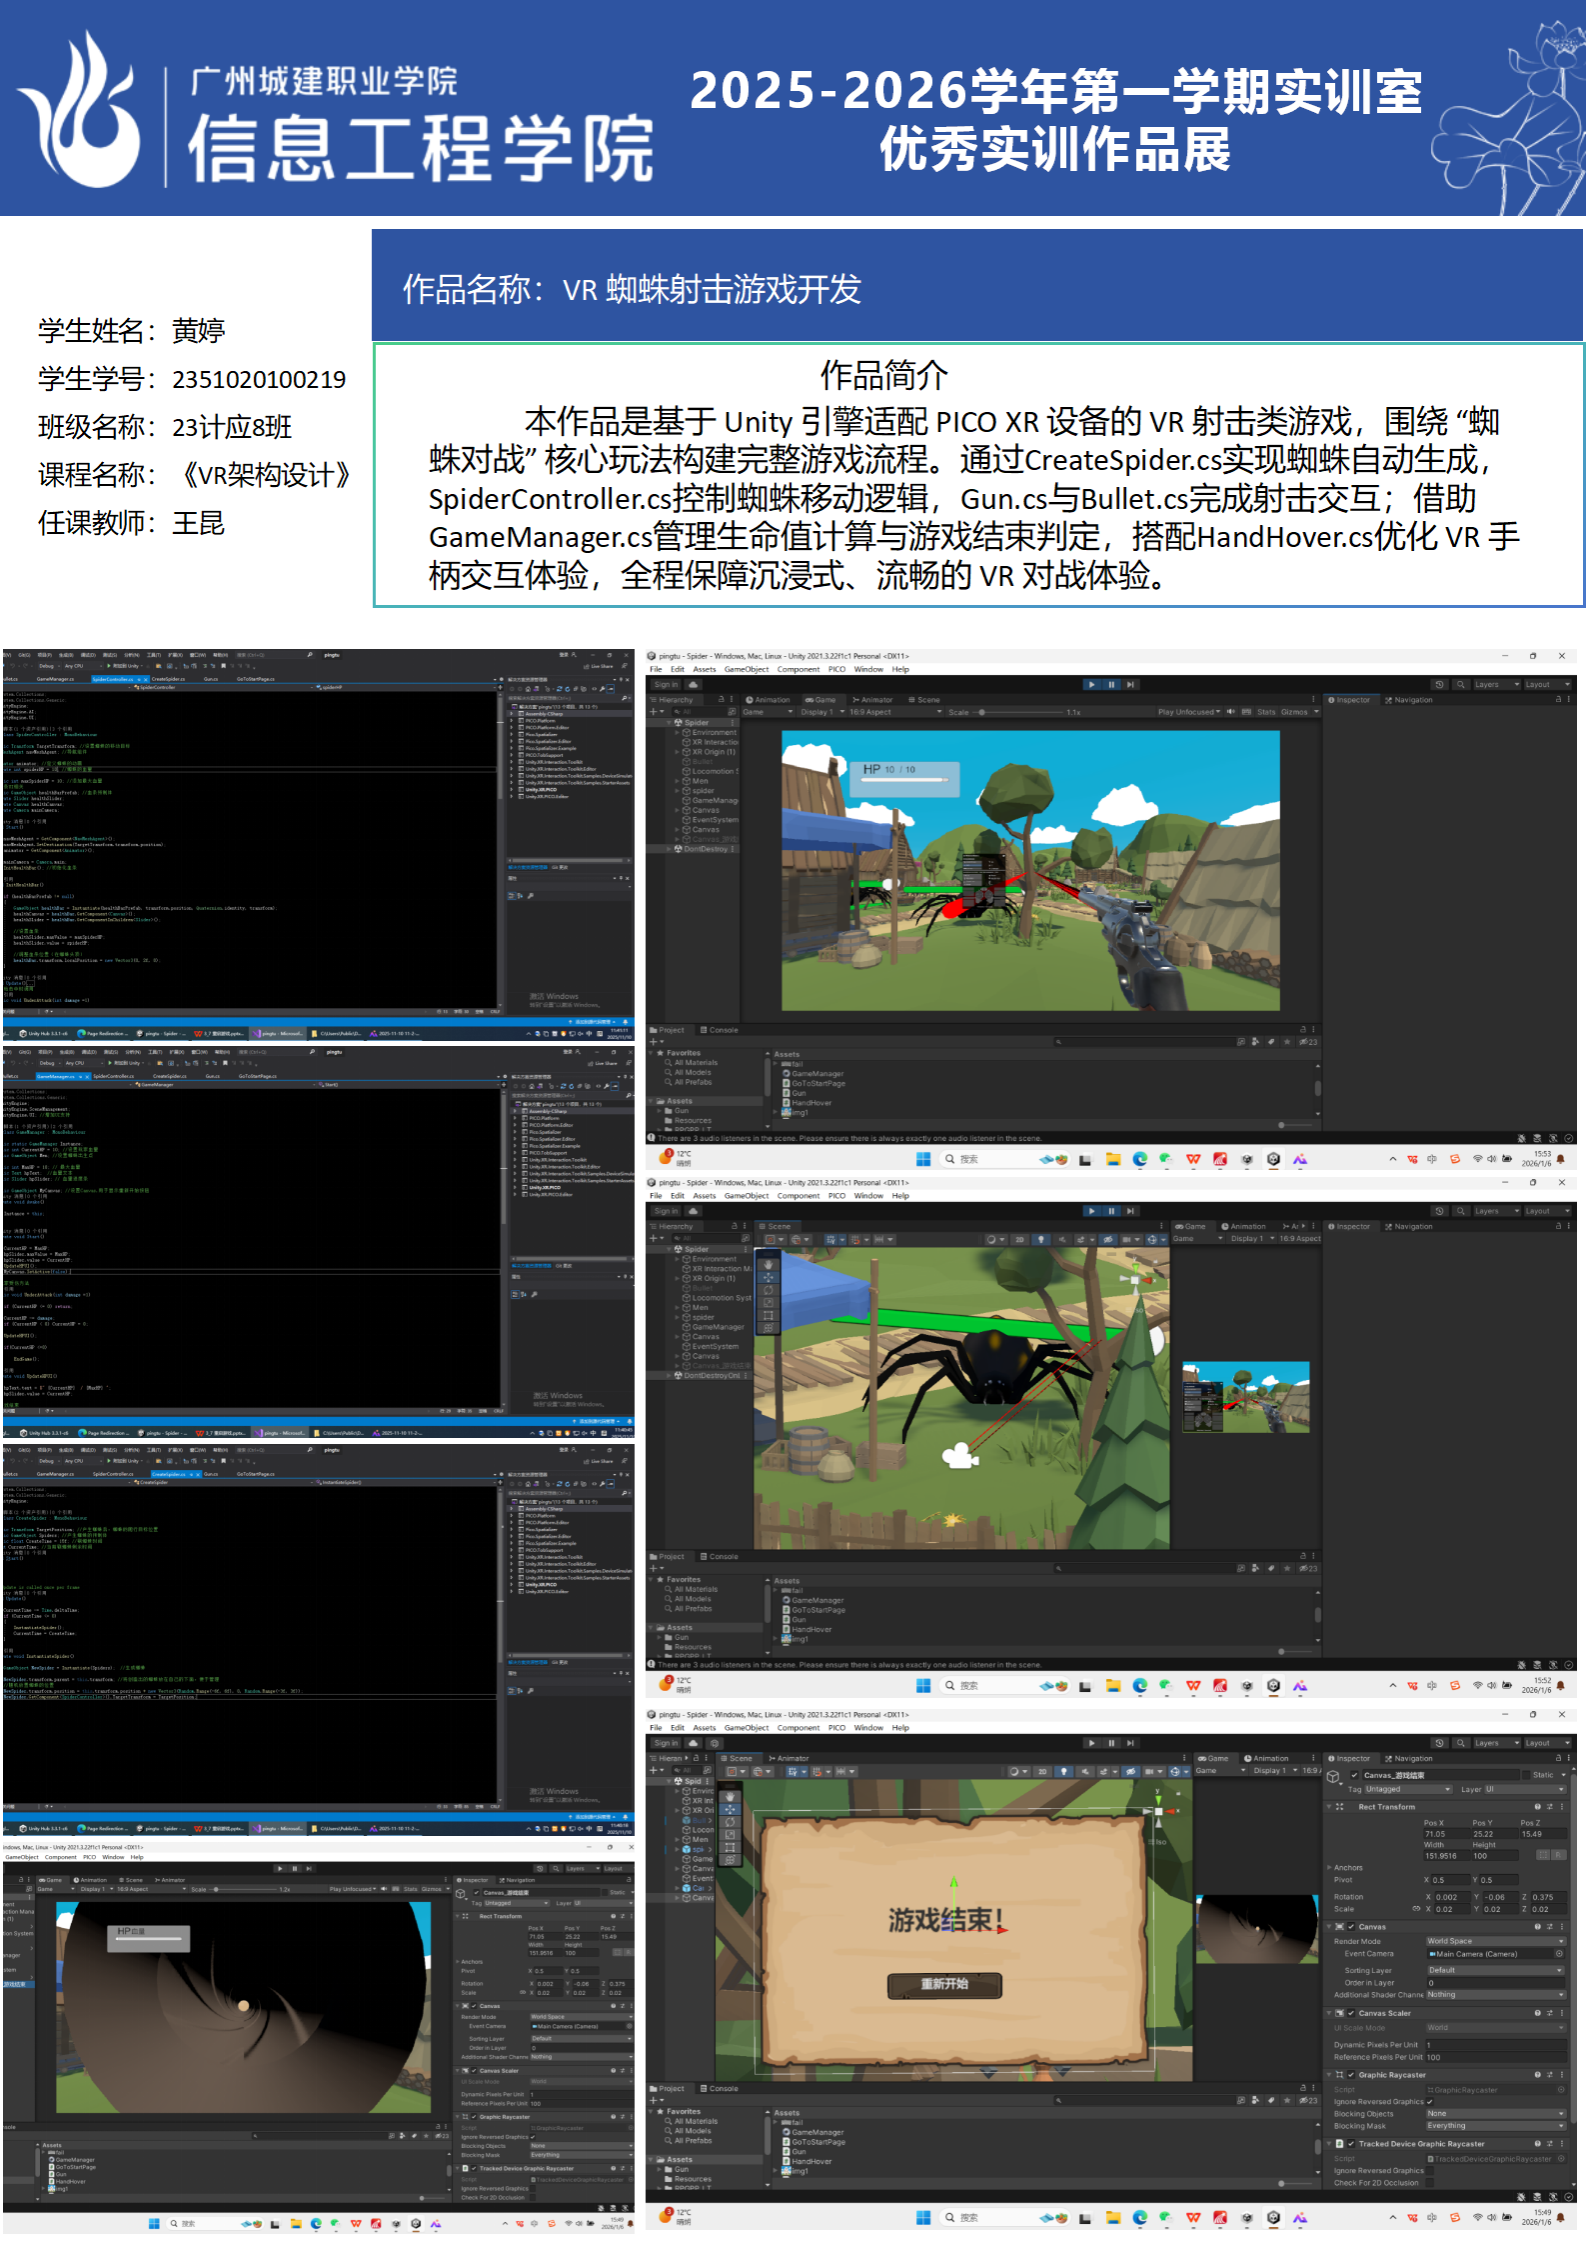Viewport: 1586px width, 2244px height.
Task: Click the 重新开始 button on the game-over panel
Action: [x=944, y=1984]
